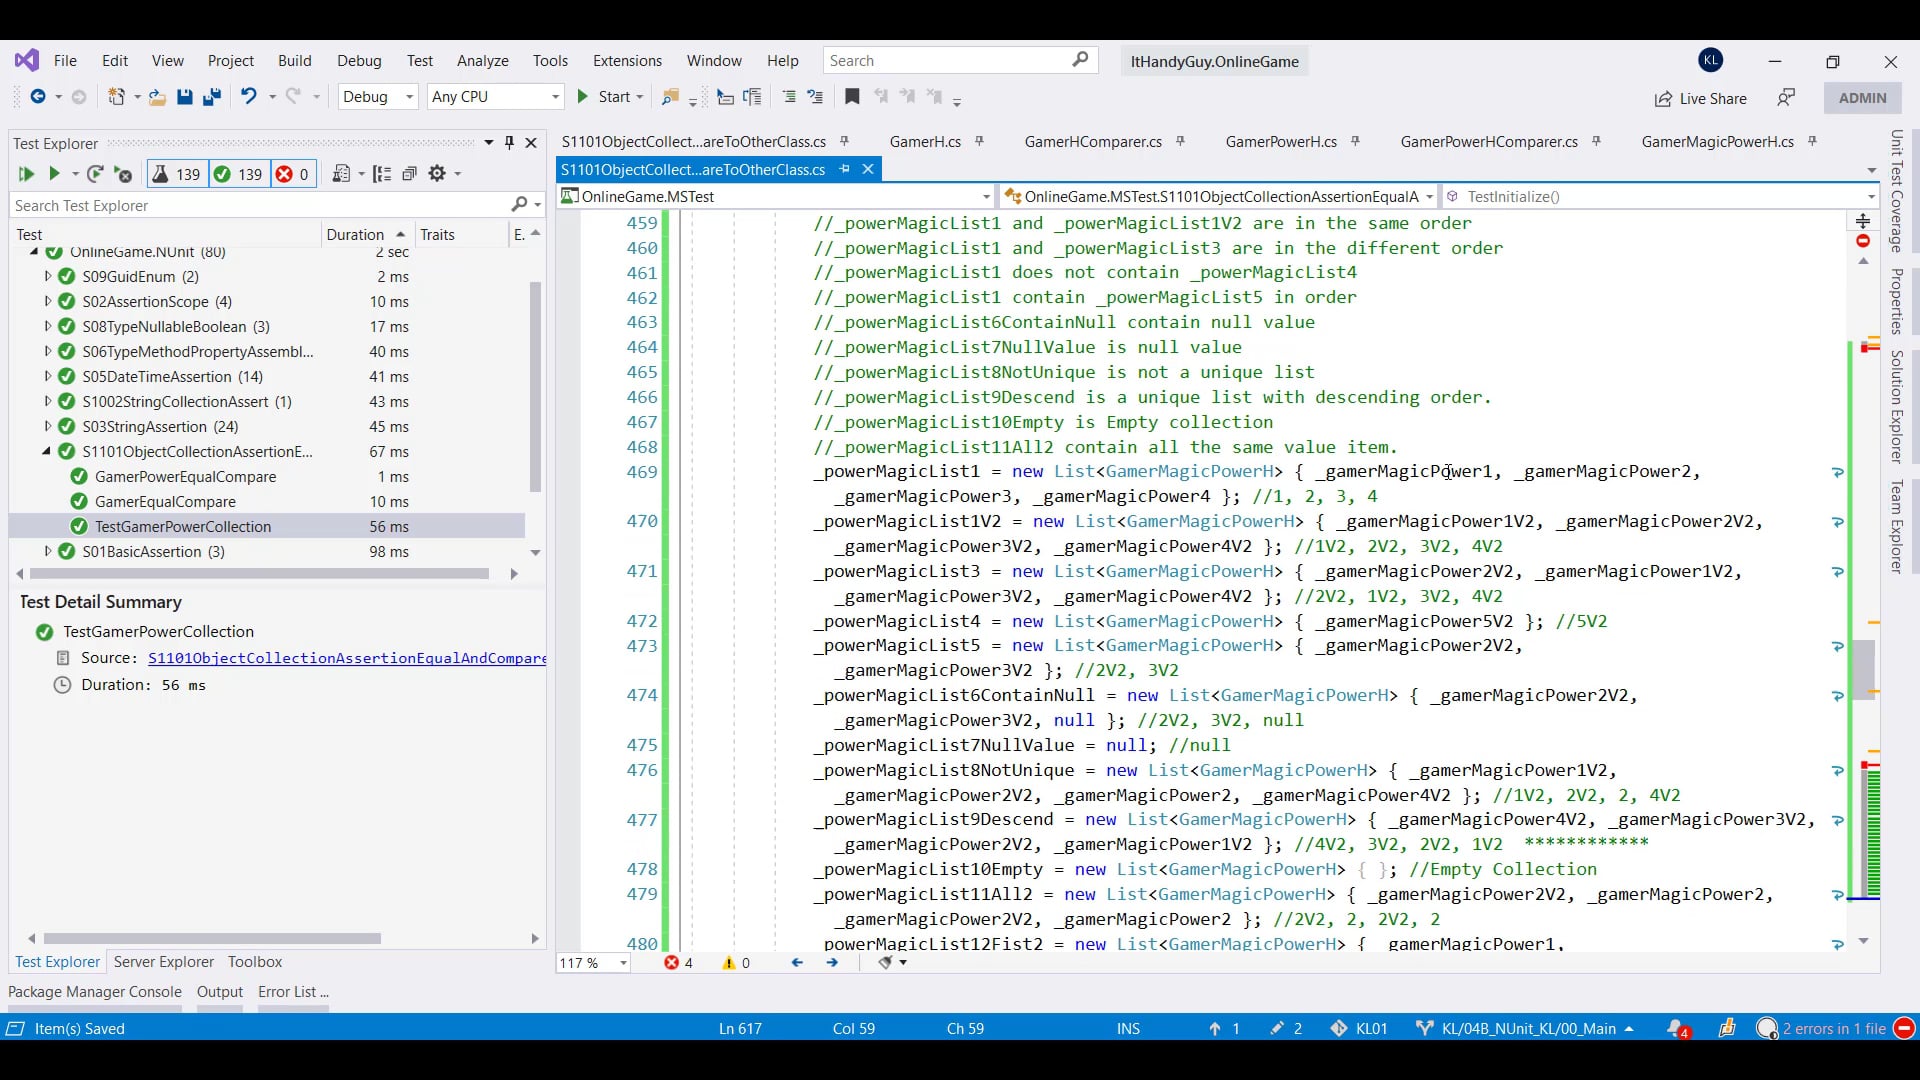
Task: Select the Comment Out Lines icon
Action: [x=789, y=97]
